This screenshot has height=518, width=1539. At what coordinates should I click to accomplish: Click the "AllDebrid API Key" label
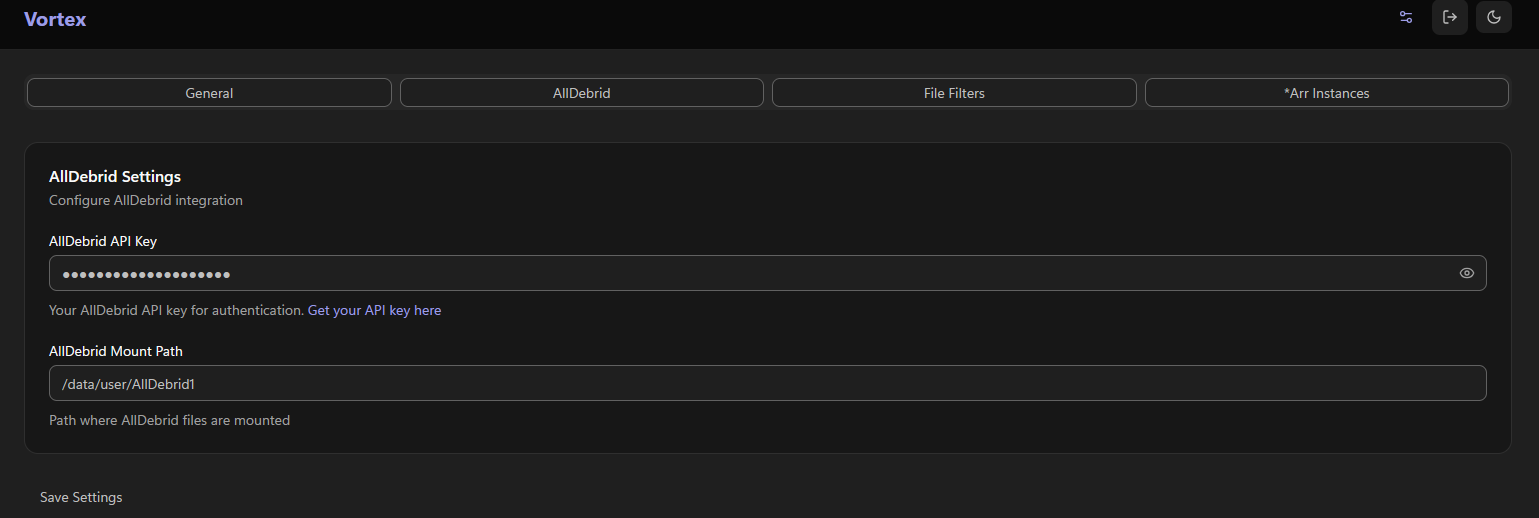click(x=103, y=241)
